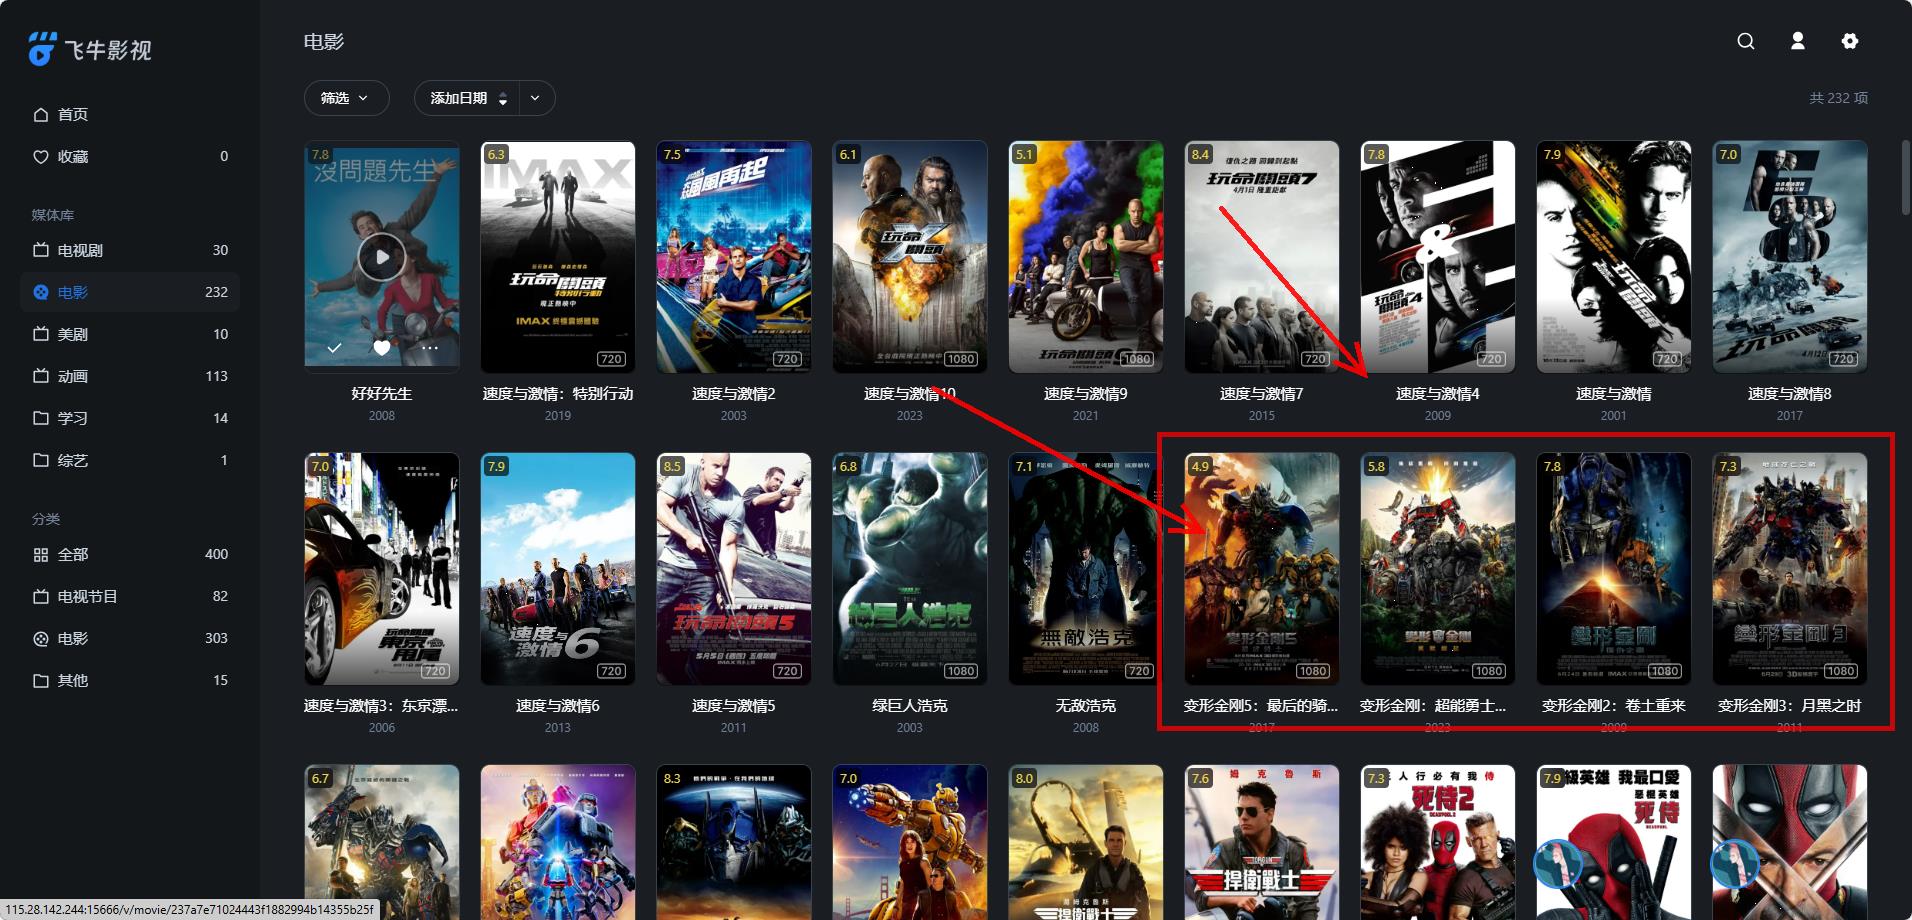
Task: Open the 速度与激情2 poster
Action: point(734,257)
